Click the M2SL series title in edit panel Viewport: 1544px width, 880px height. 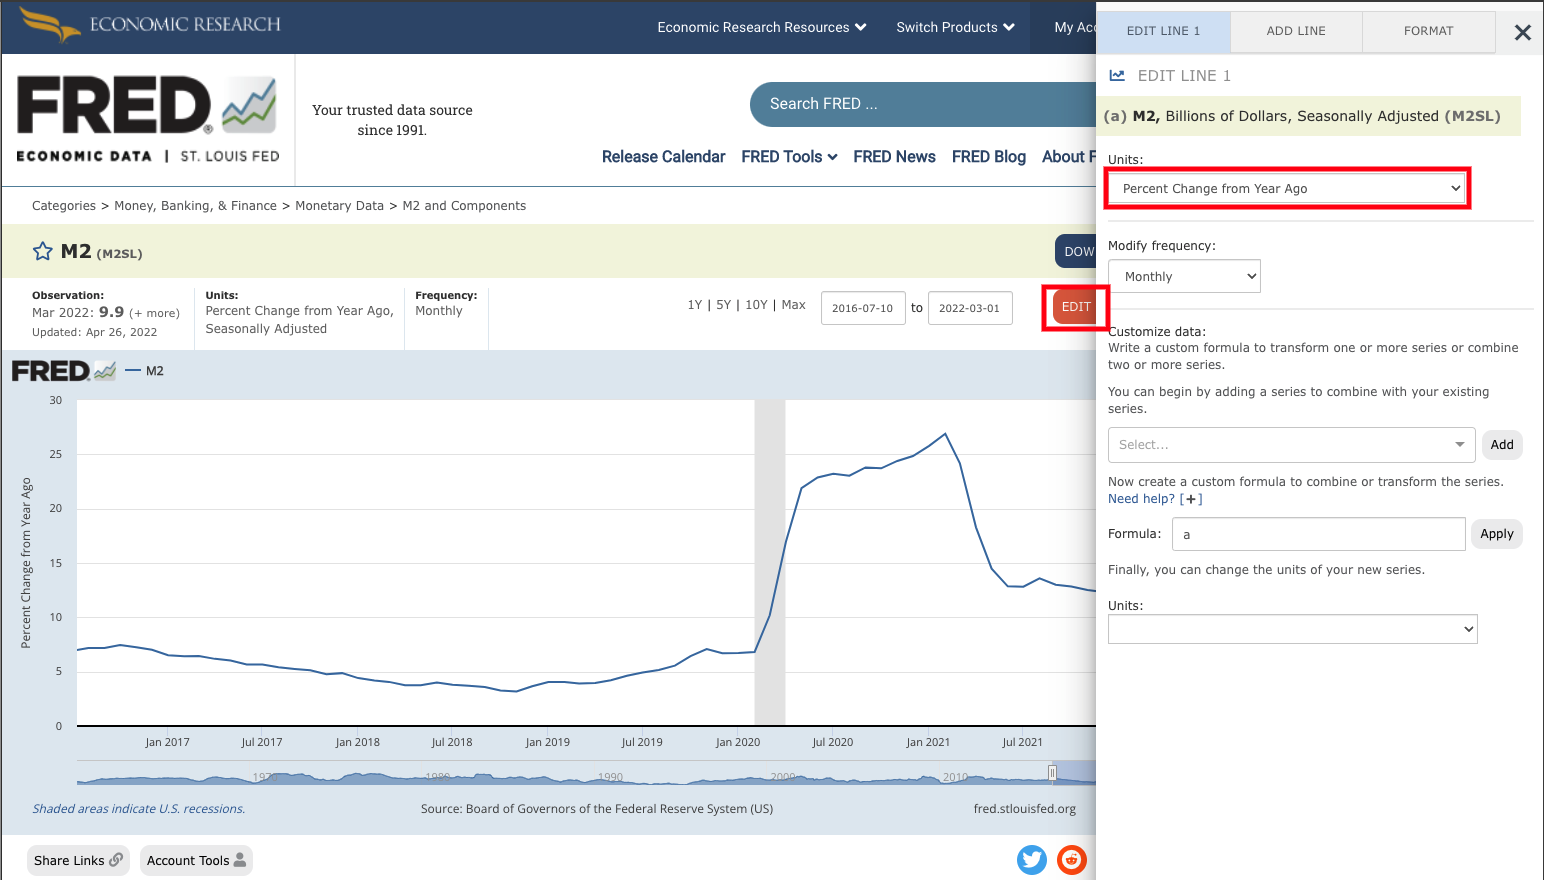click(x=1302, y=116)
